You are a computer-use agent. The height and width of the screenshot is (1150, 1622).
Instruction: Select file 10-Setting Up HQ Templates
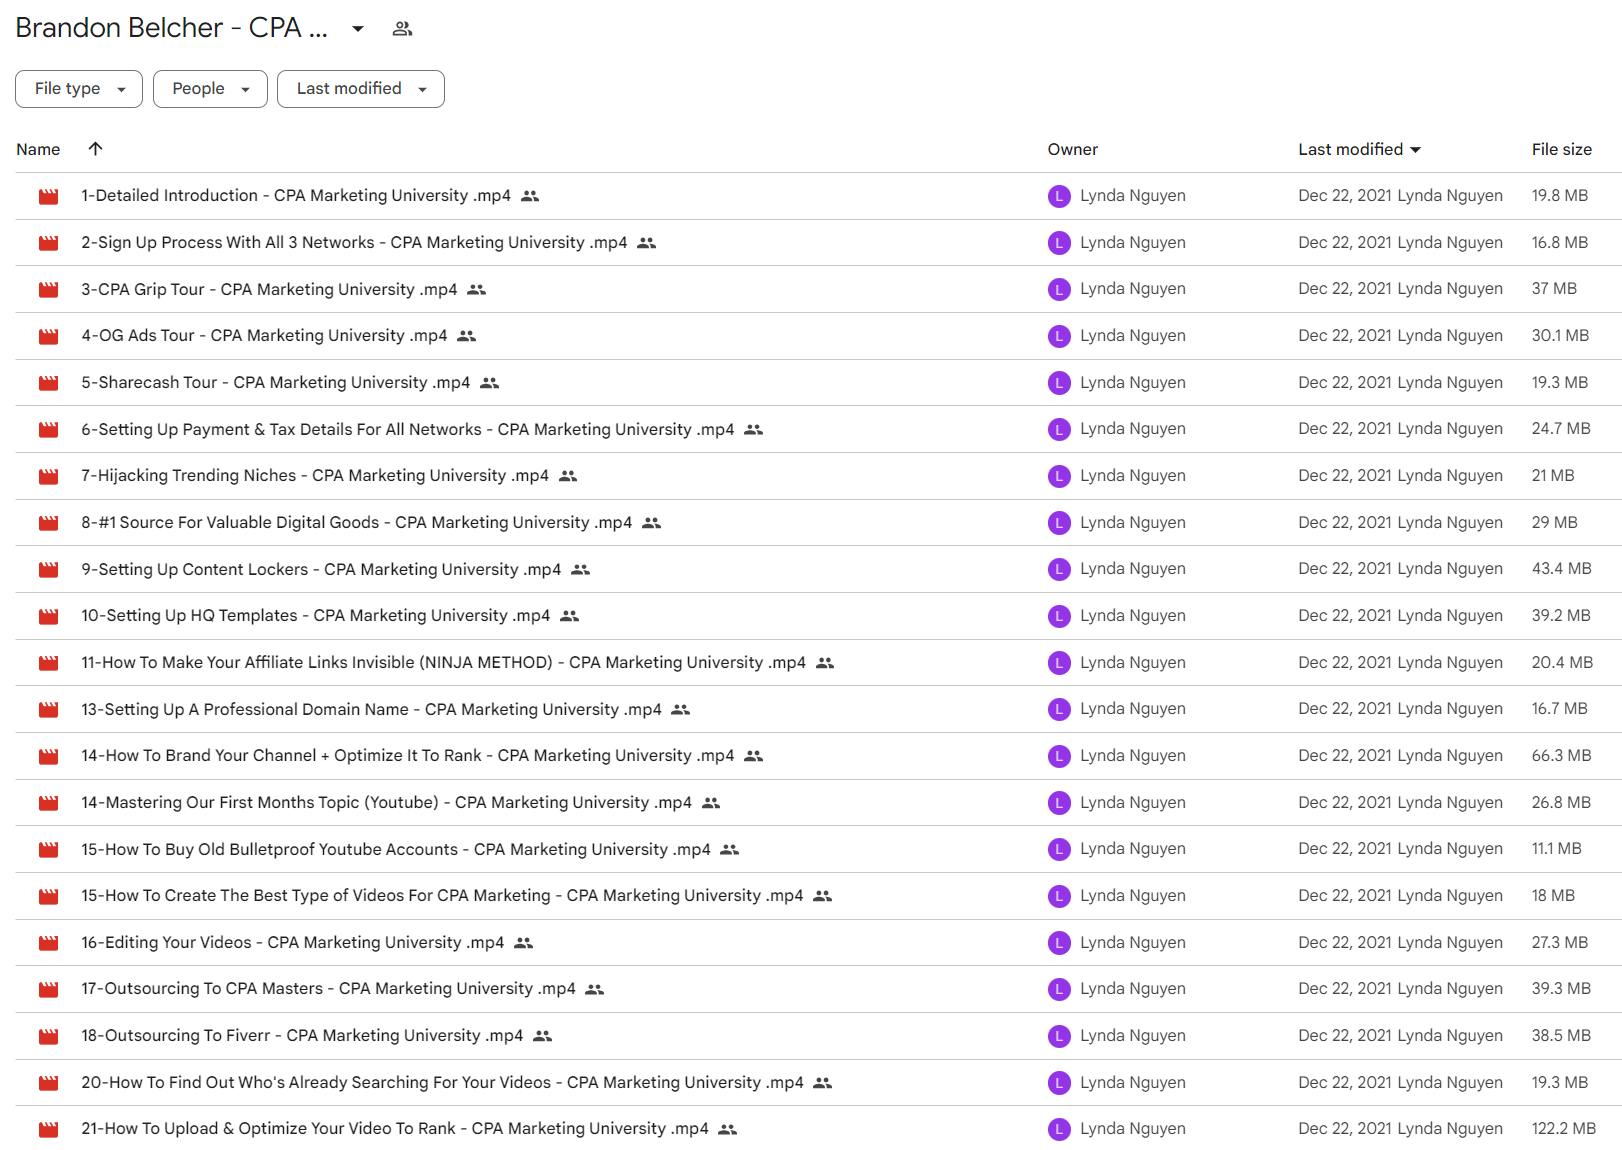pos(315,616)
